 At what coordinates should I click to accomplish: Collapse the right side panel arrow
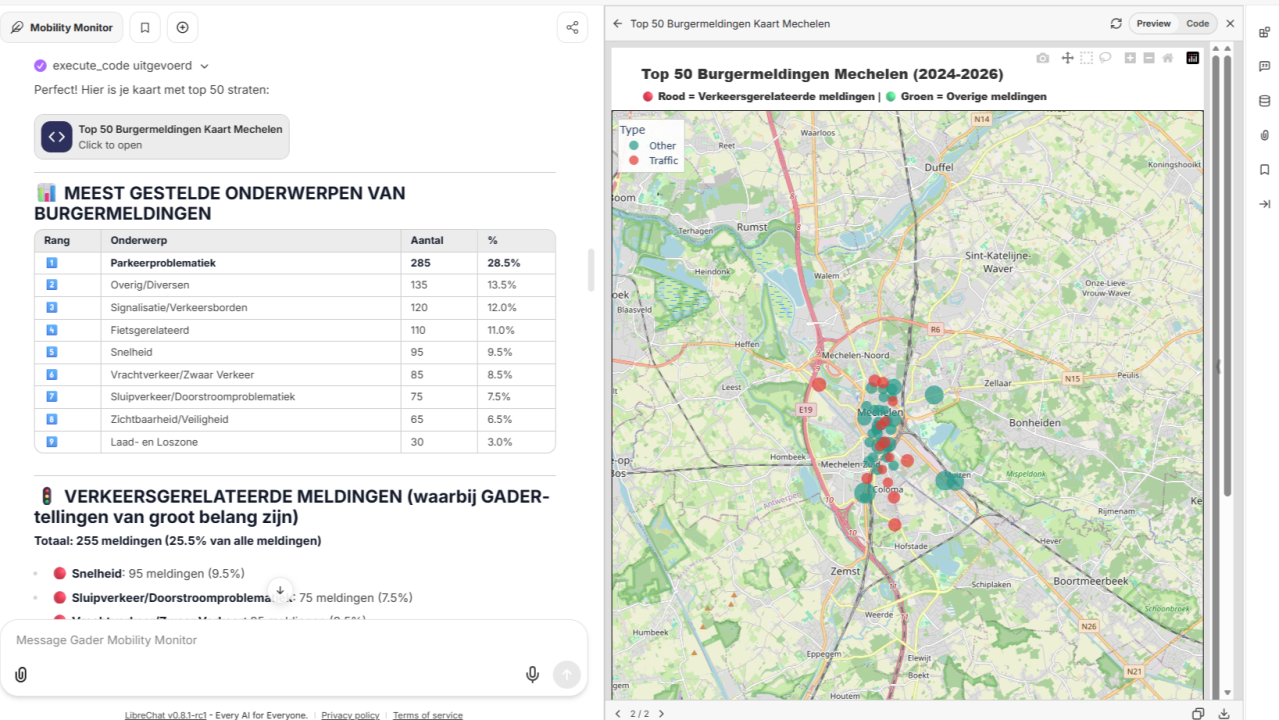pyautogui.click(x=1264, y=204)
